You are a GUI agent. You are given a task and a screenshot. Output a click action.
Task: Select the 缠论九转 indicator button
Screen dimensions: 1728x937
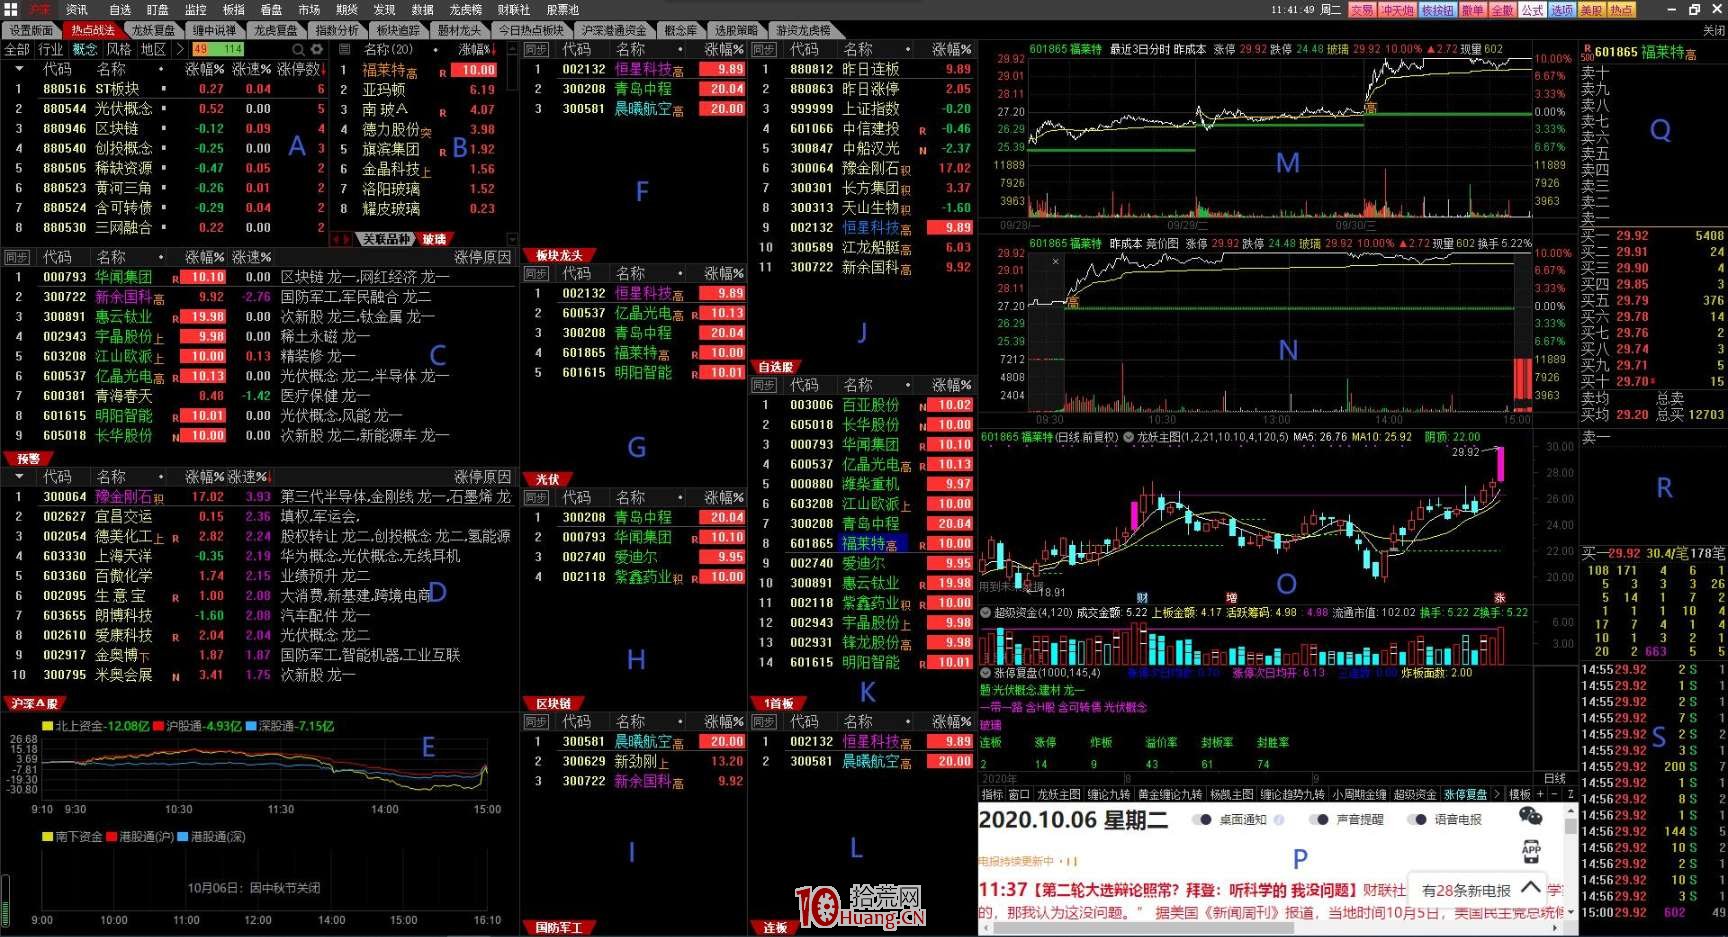click(x=1109, y=794)
